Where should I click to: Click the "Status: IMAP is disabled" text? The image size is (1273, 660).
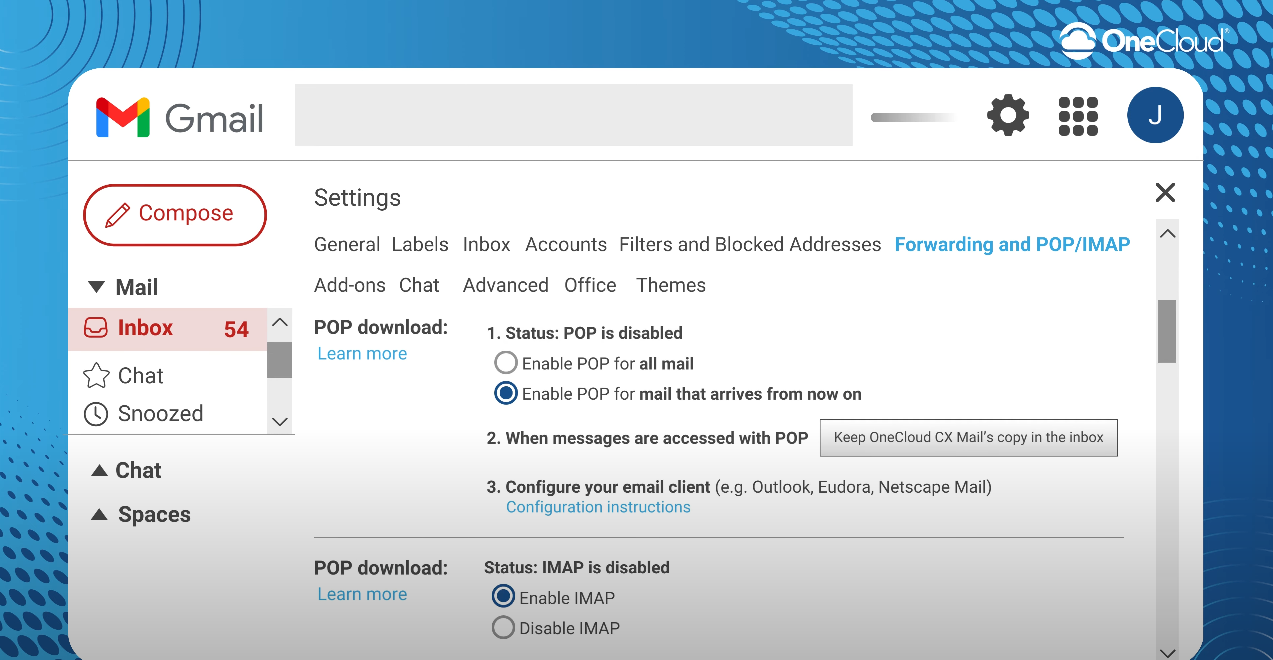pos(577,568)
